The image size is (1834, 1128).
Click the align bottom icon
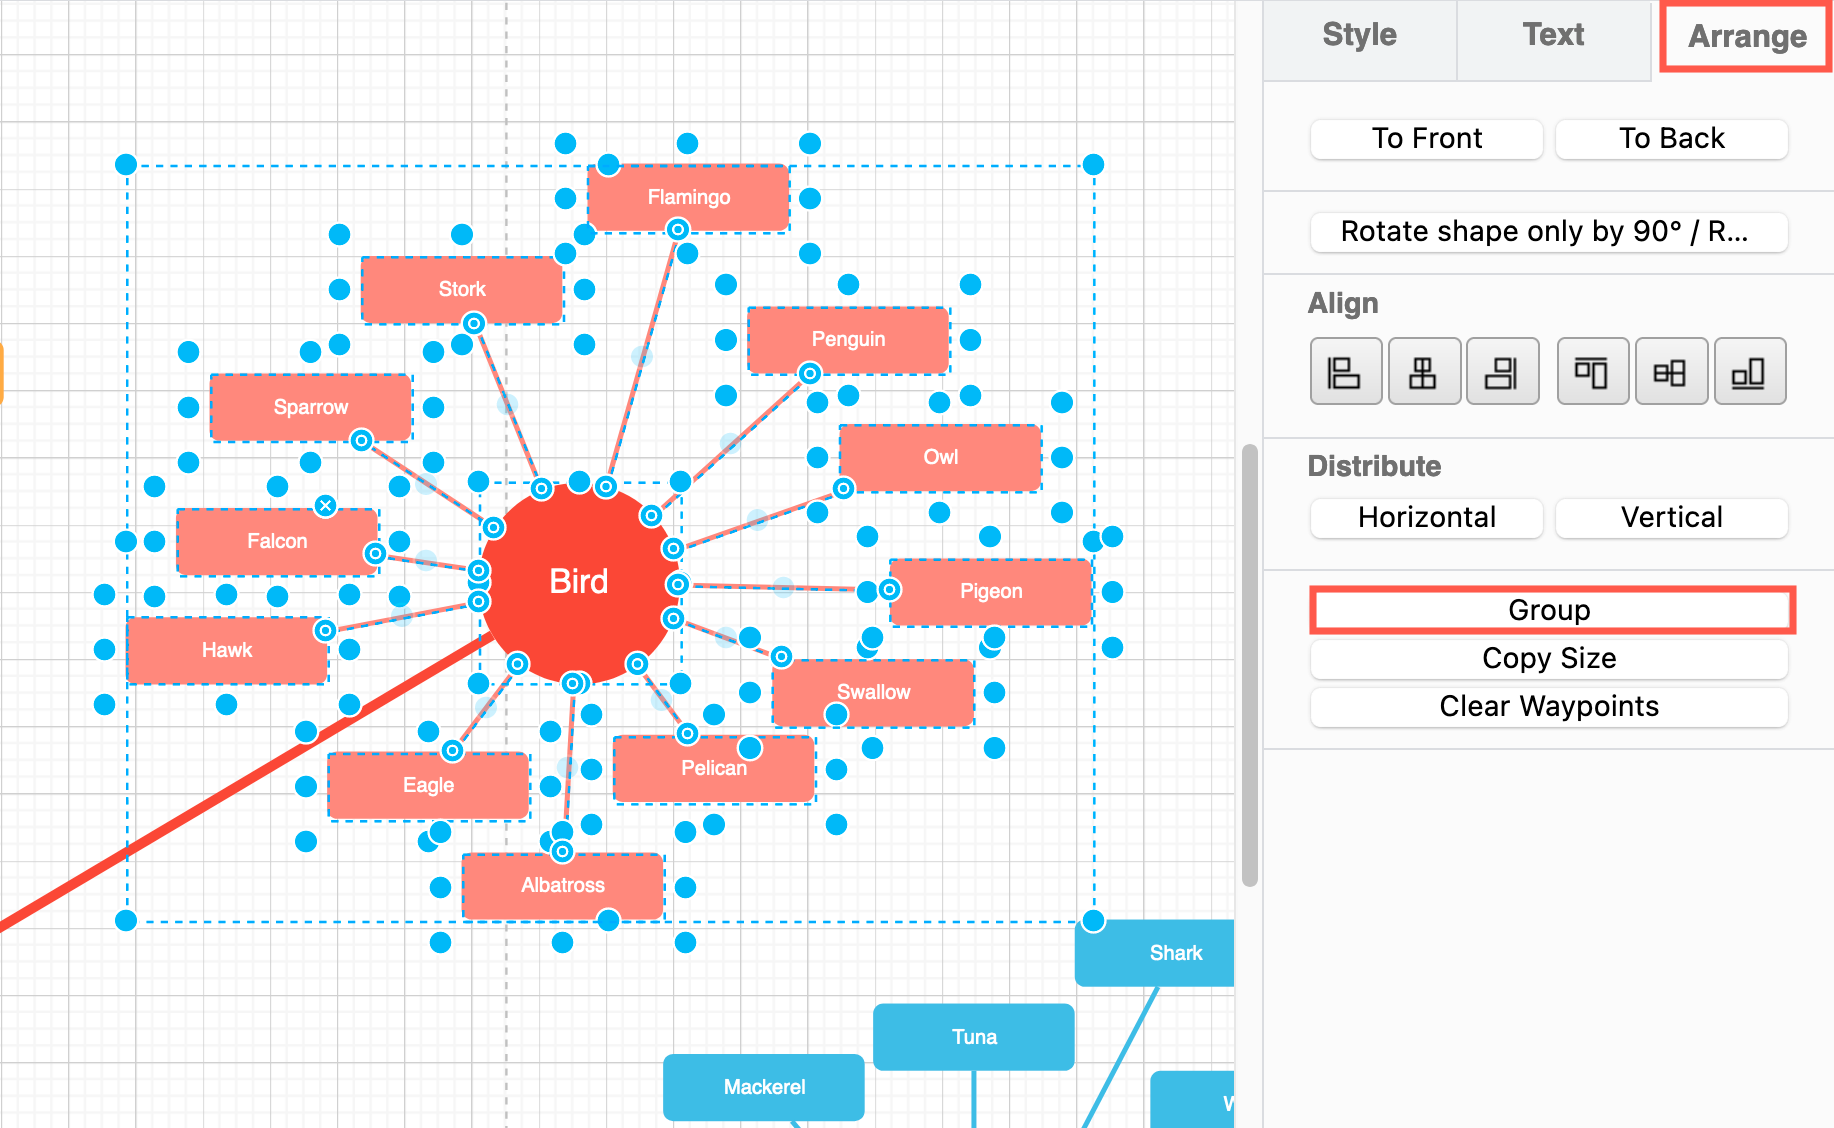[x=1749, y=372]
